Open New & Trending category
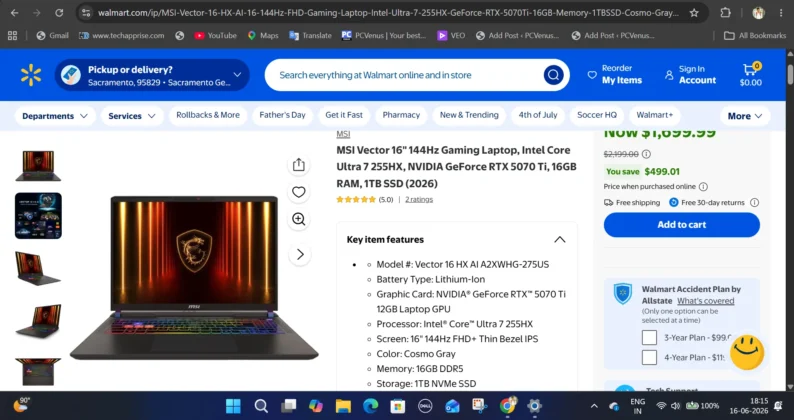The height and width of the screenshot is (420, 794). [x=469, y=115]
